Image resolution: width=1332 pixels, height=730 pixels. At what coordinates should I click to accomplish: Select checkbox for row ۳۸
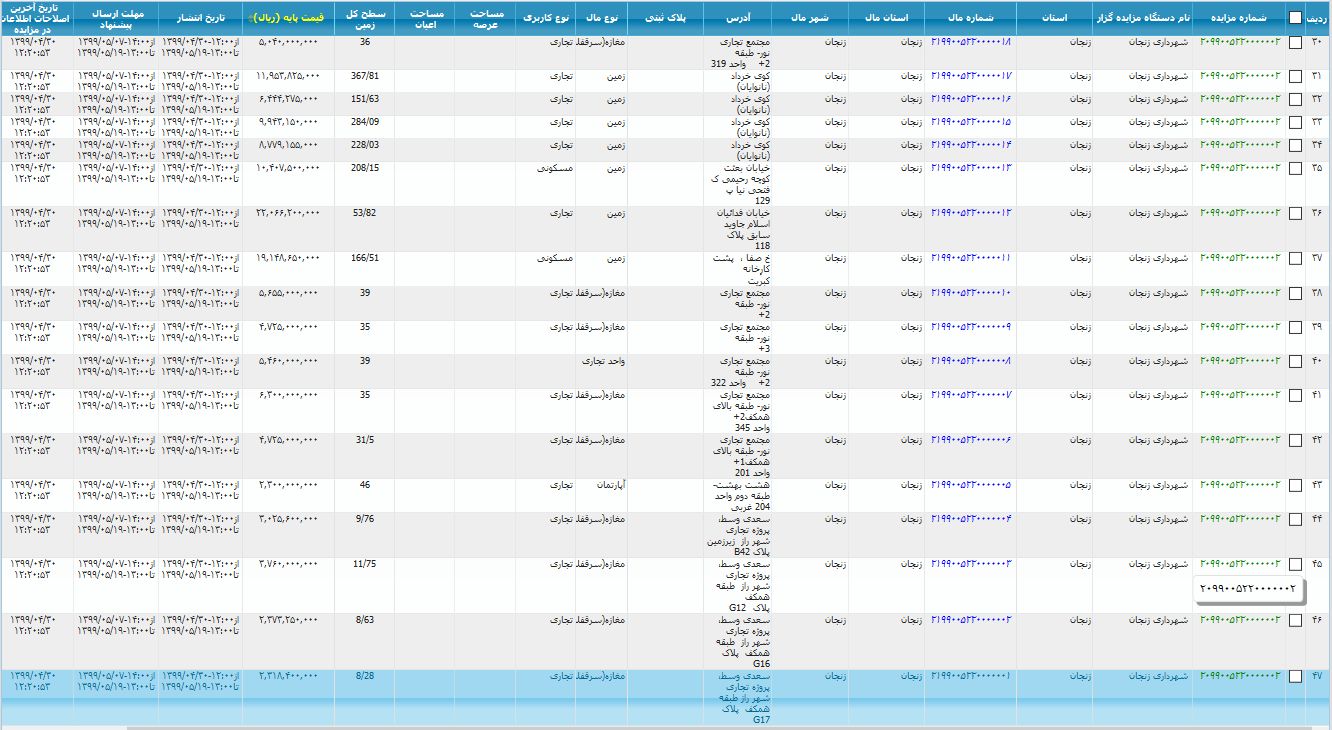[x=1295, y=294]
